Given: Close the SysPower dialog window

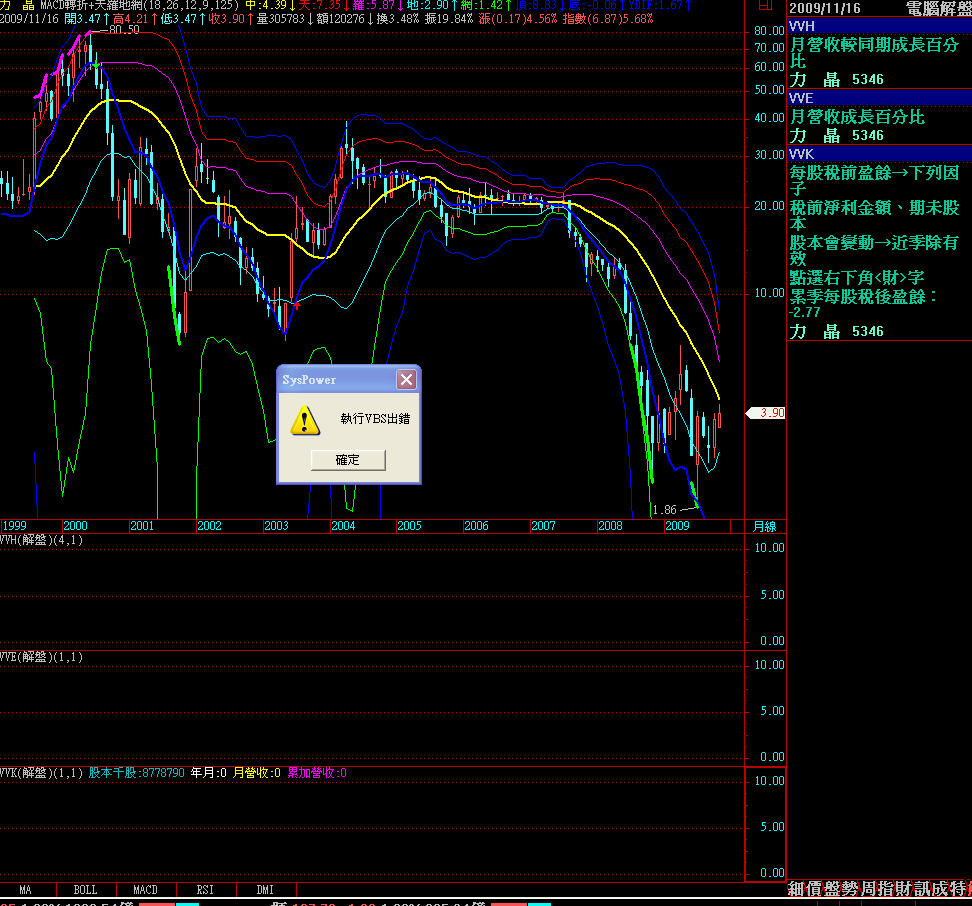Looking at the screenshot, I should click(x=406, y=380).
